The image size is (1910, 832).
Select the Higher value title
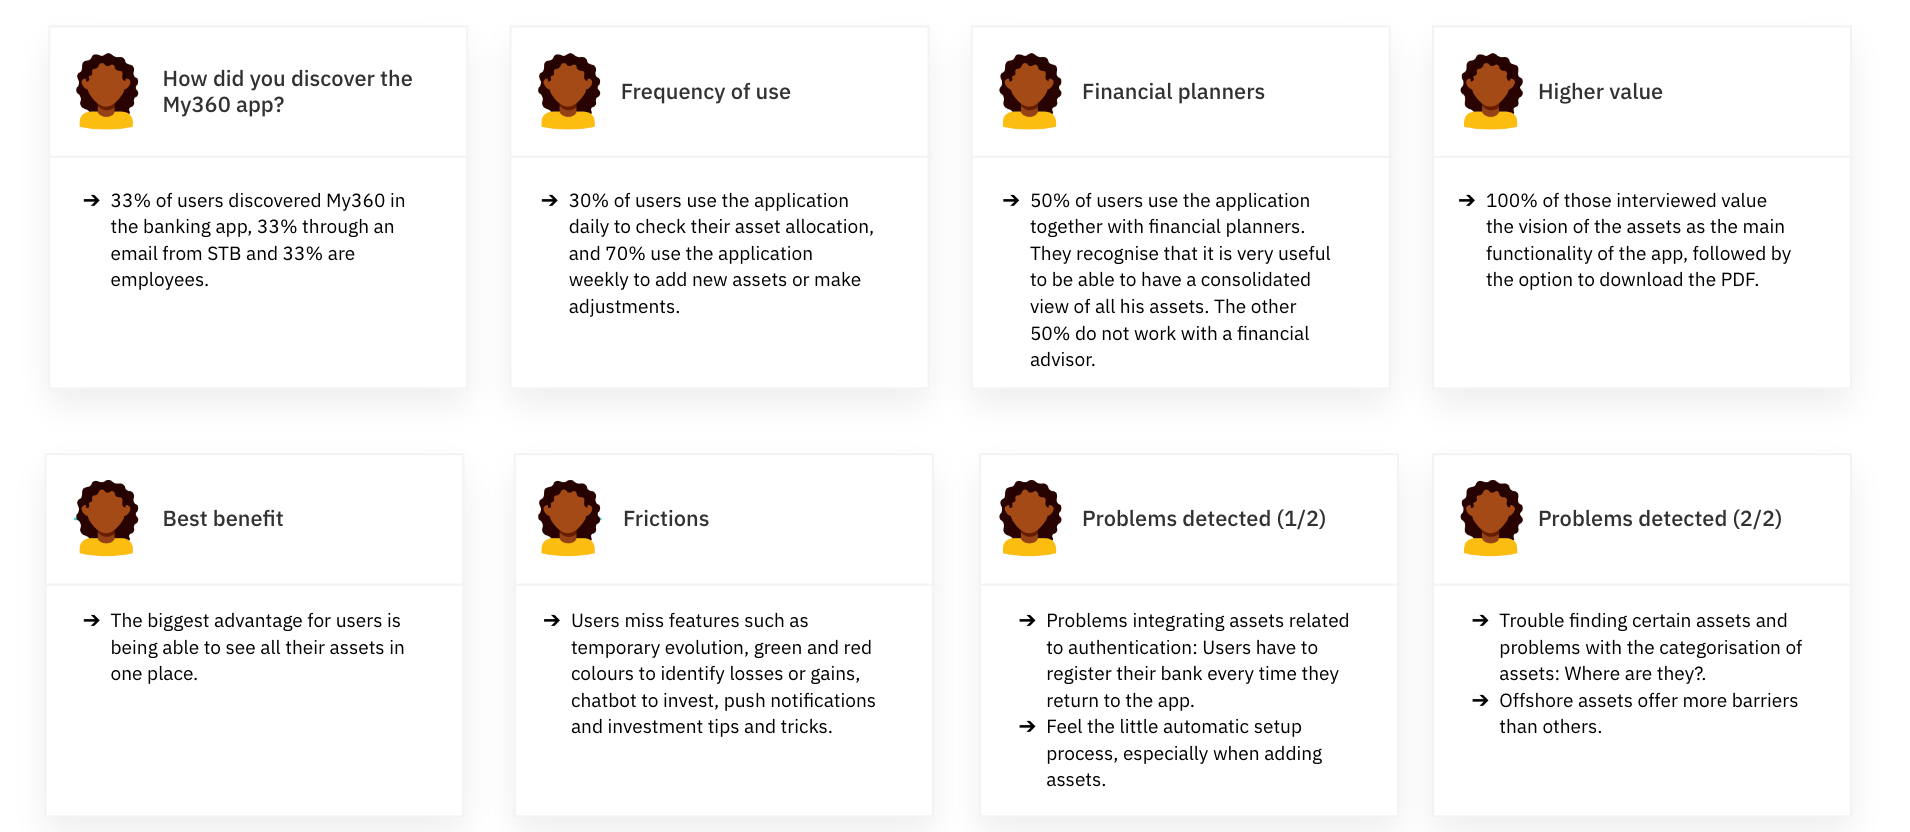1600,92
